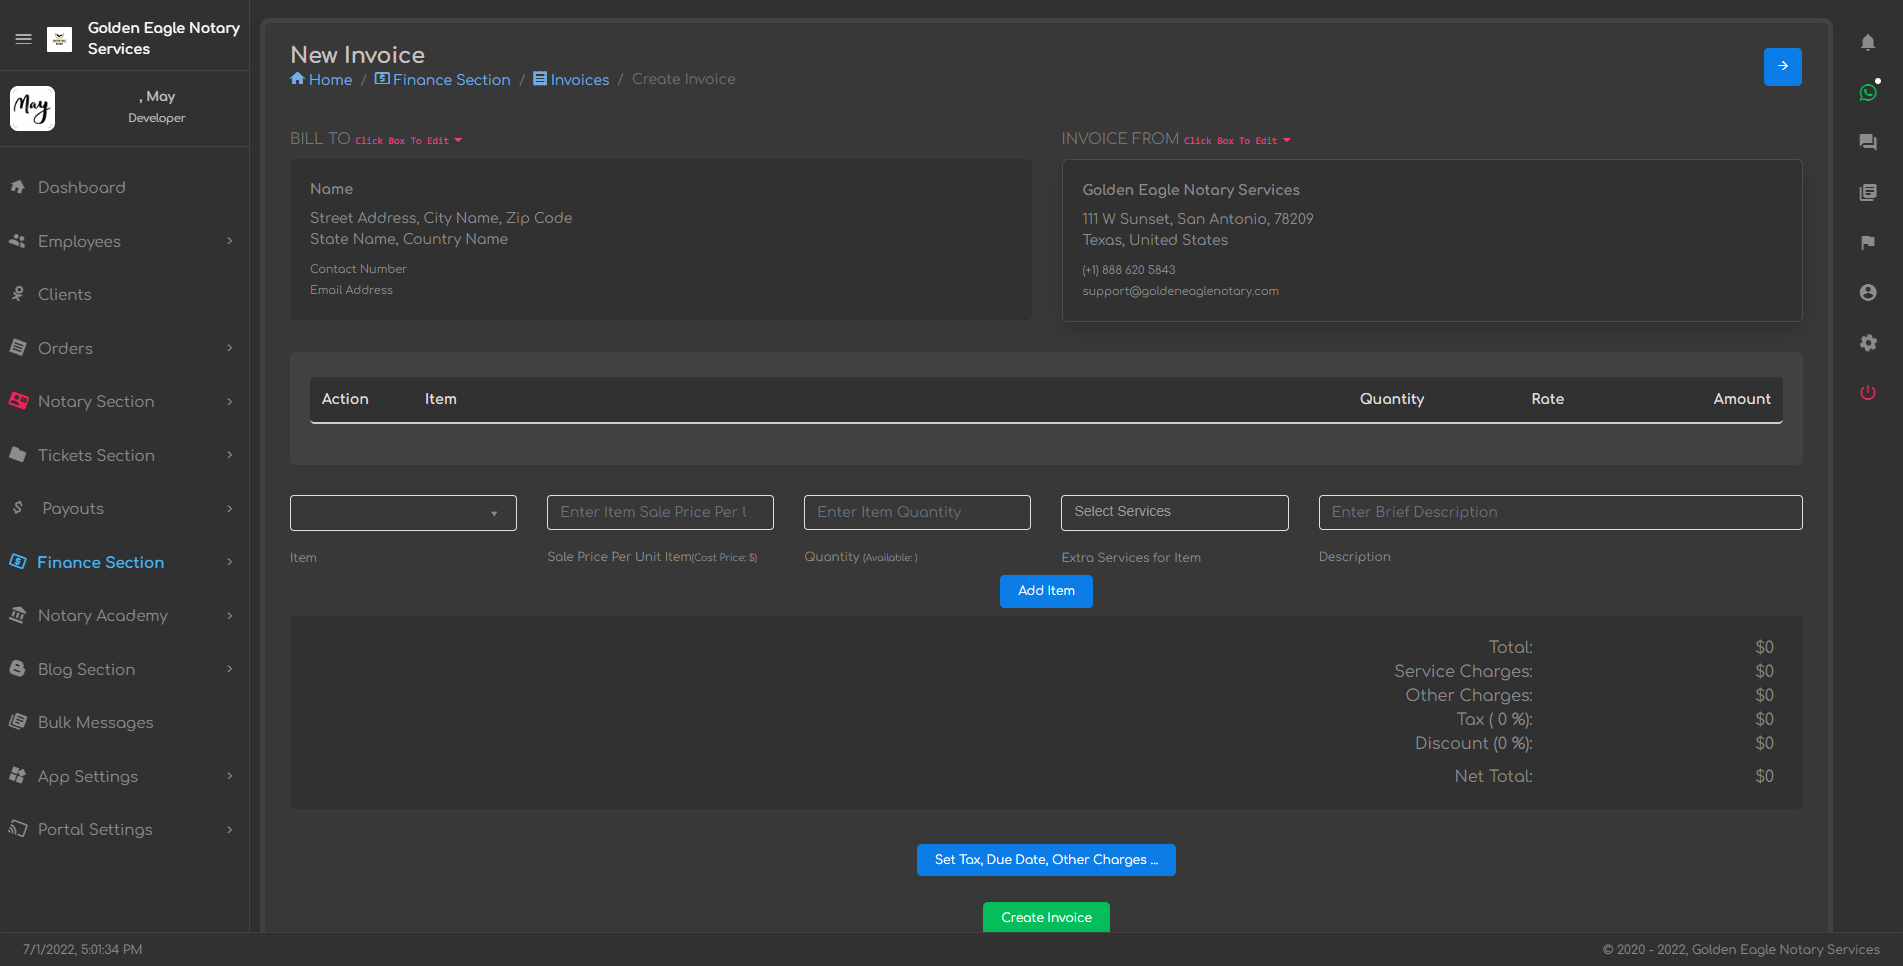Image resolution: width=1903 pixels, height=966 pixels.
Task: Expand the BILL TO edit dropdown
Action: [409, 140]
